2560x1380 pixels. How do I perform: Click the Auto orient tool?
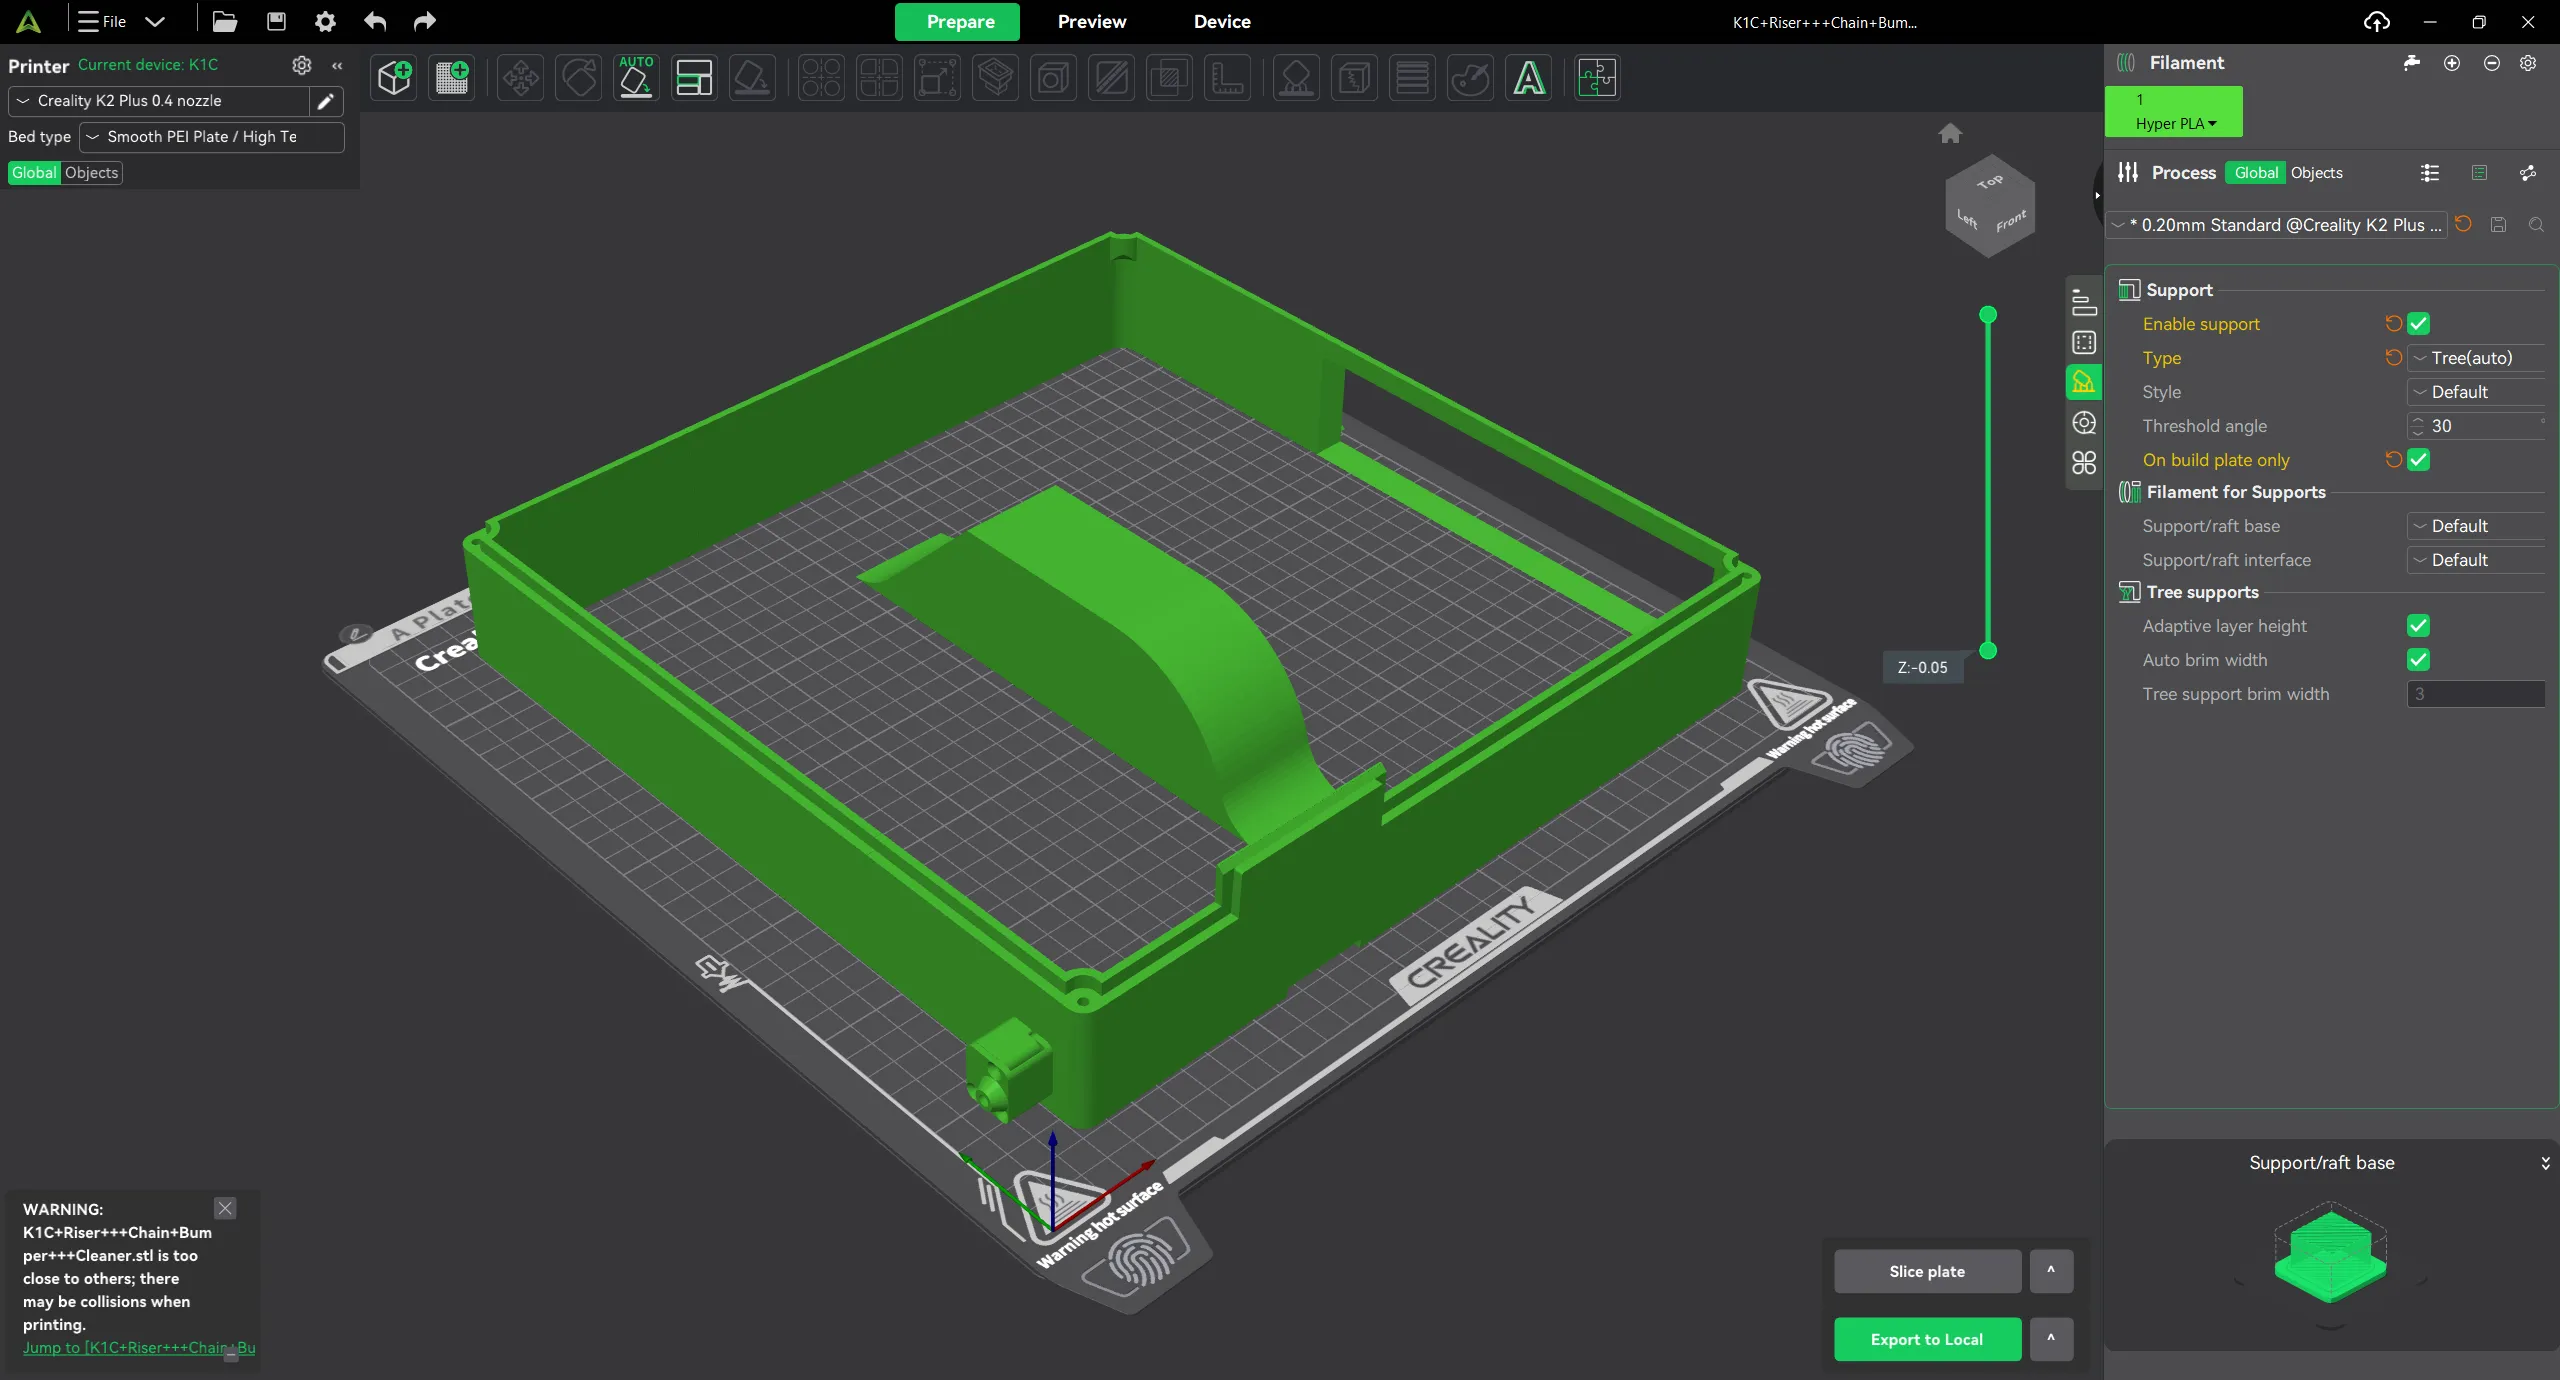pos(636,78)
